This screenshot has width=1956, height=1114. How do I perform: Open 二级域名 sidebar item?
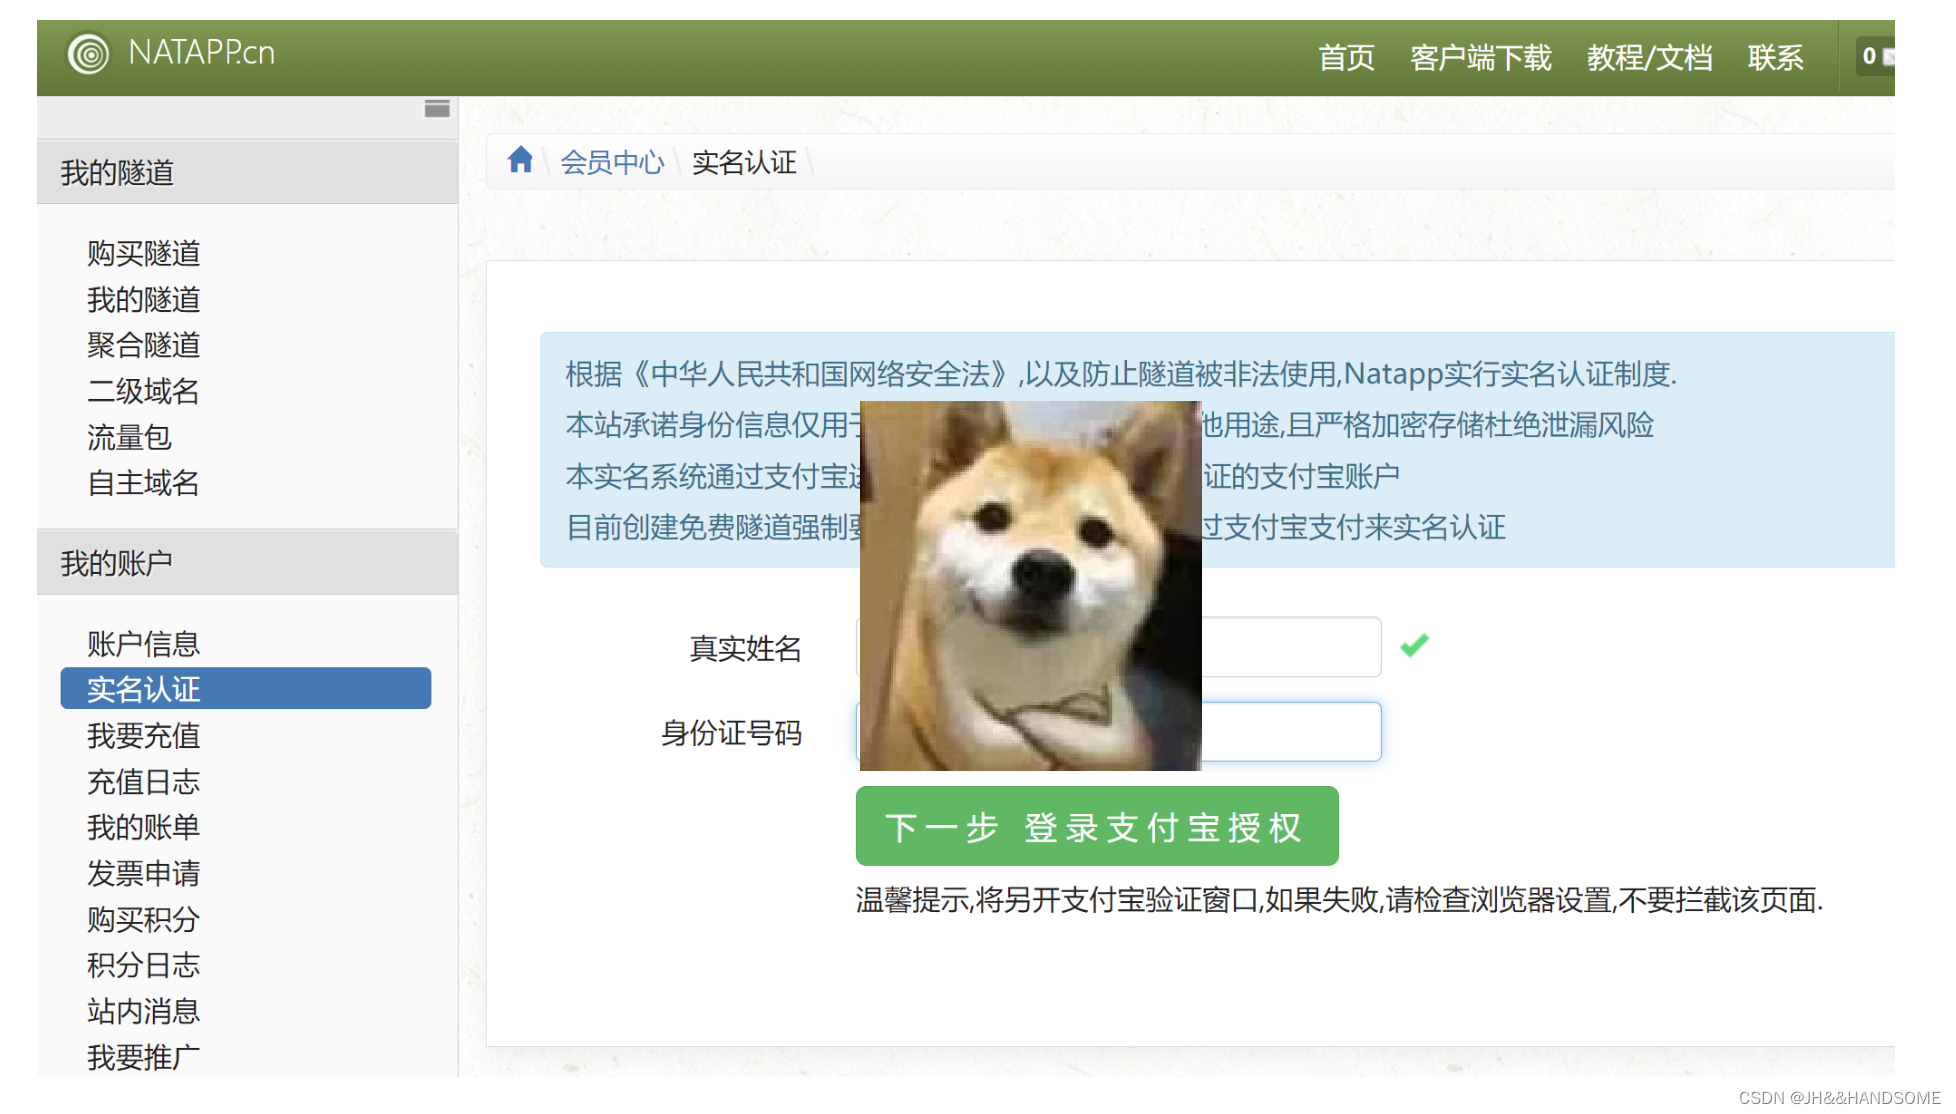144,391
